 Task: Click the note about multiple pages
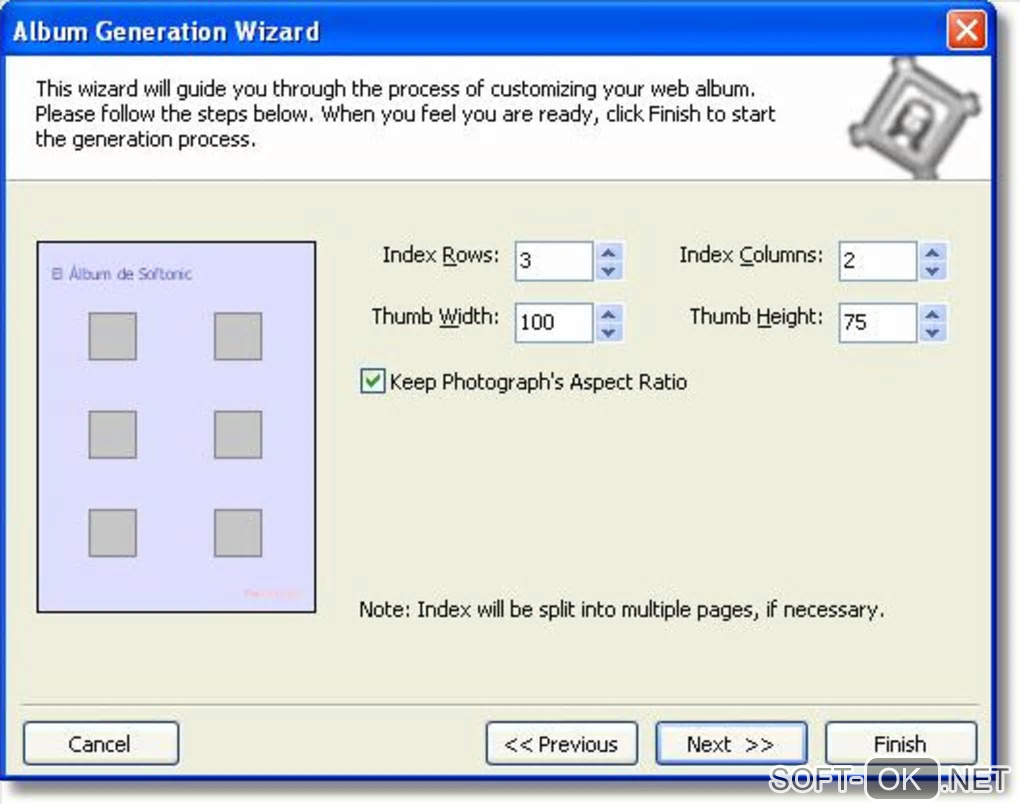(621, 610)
